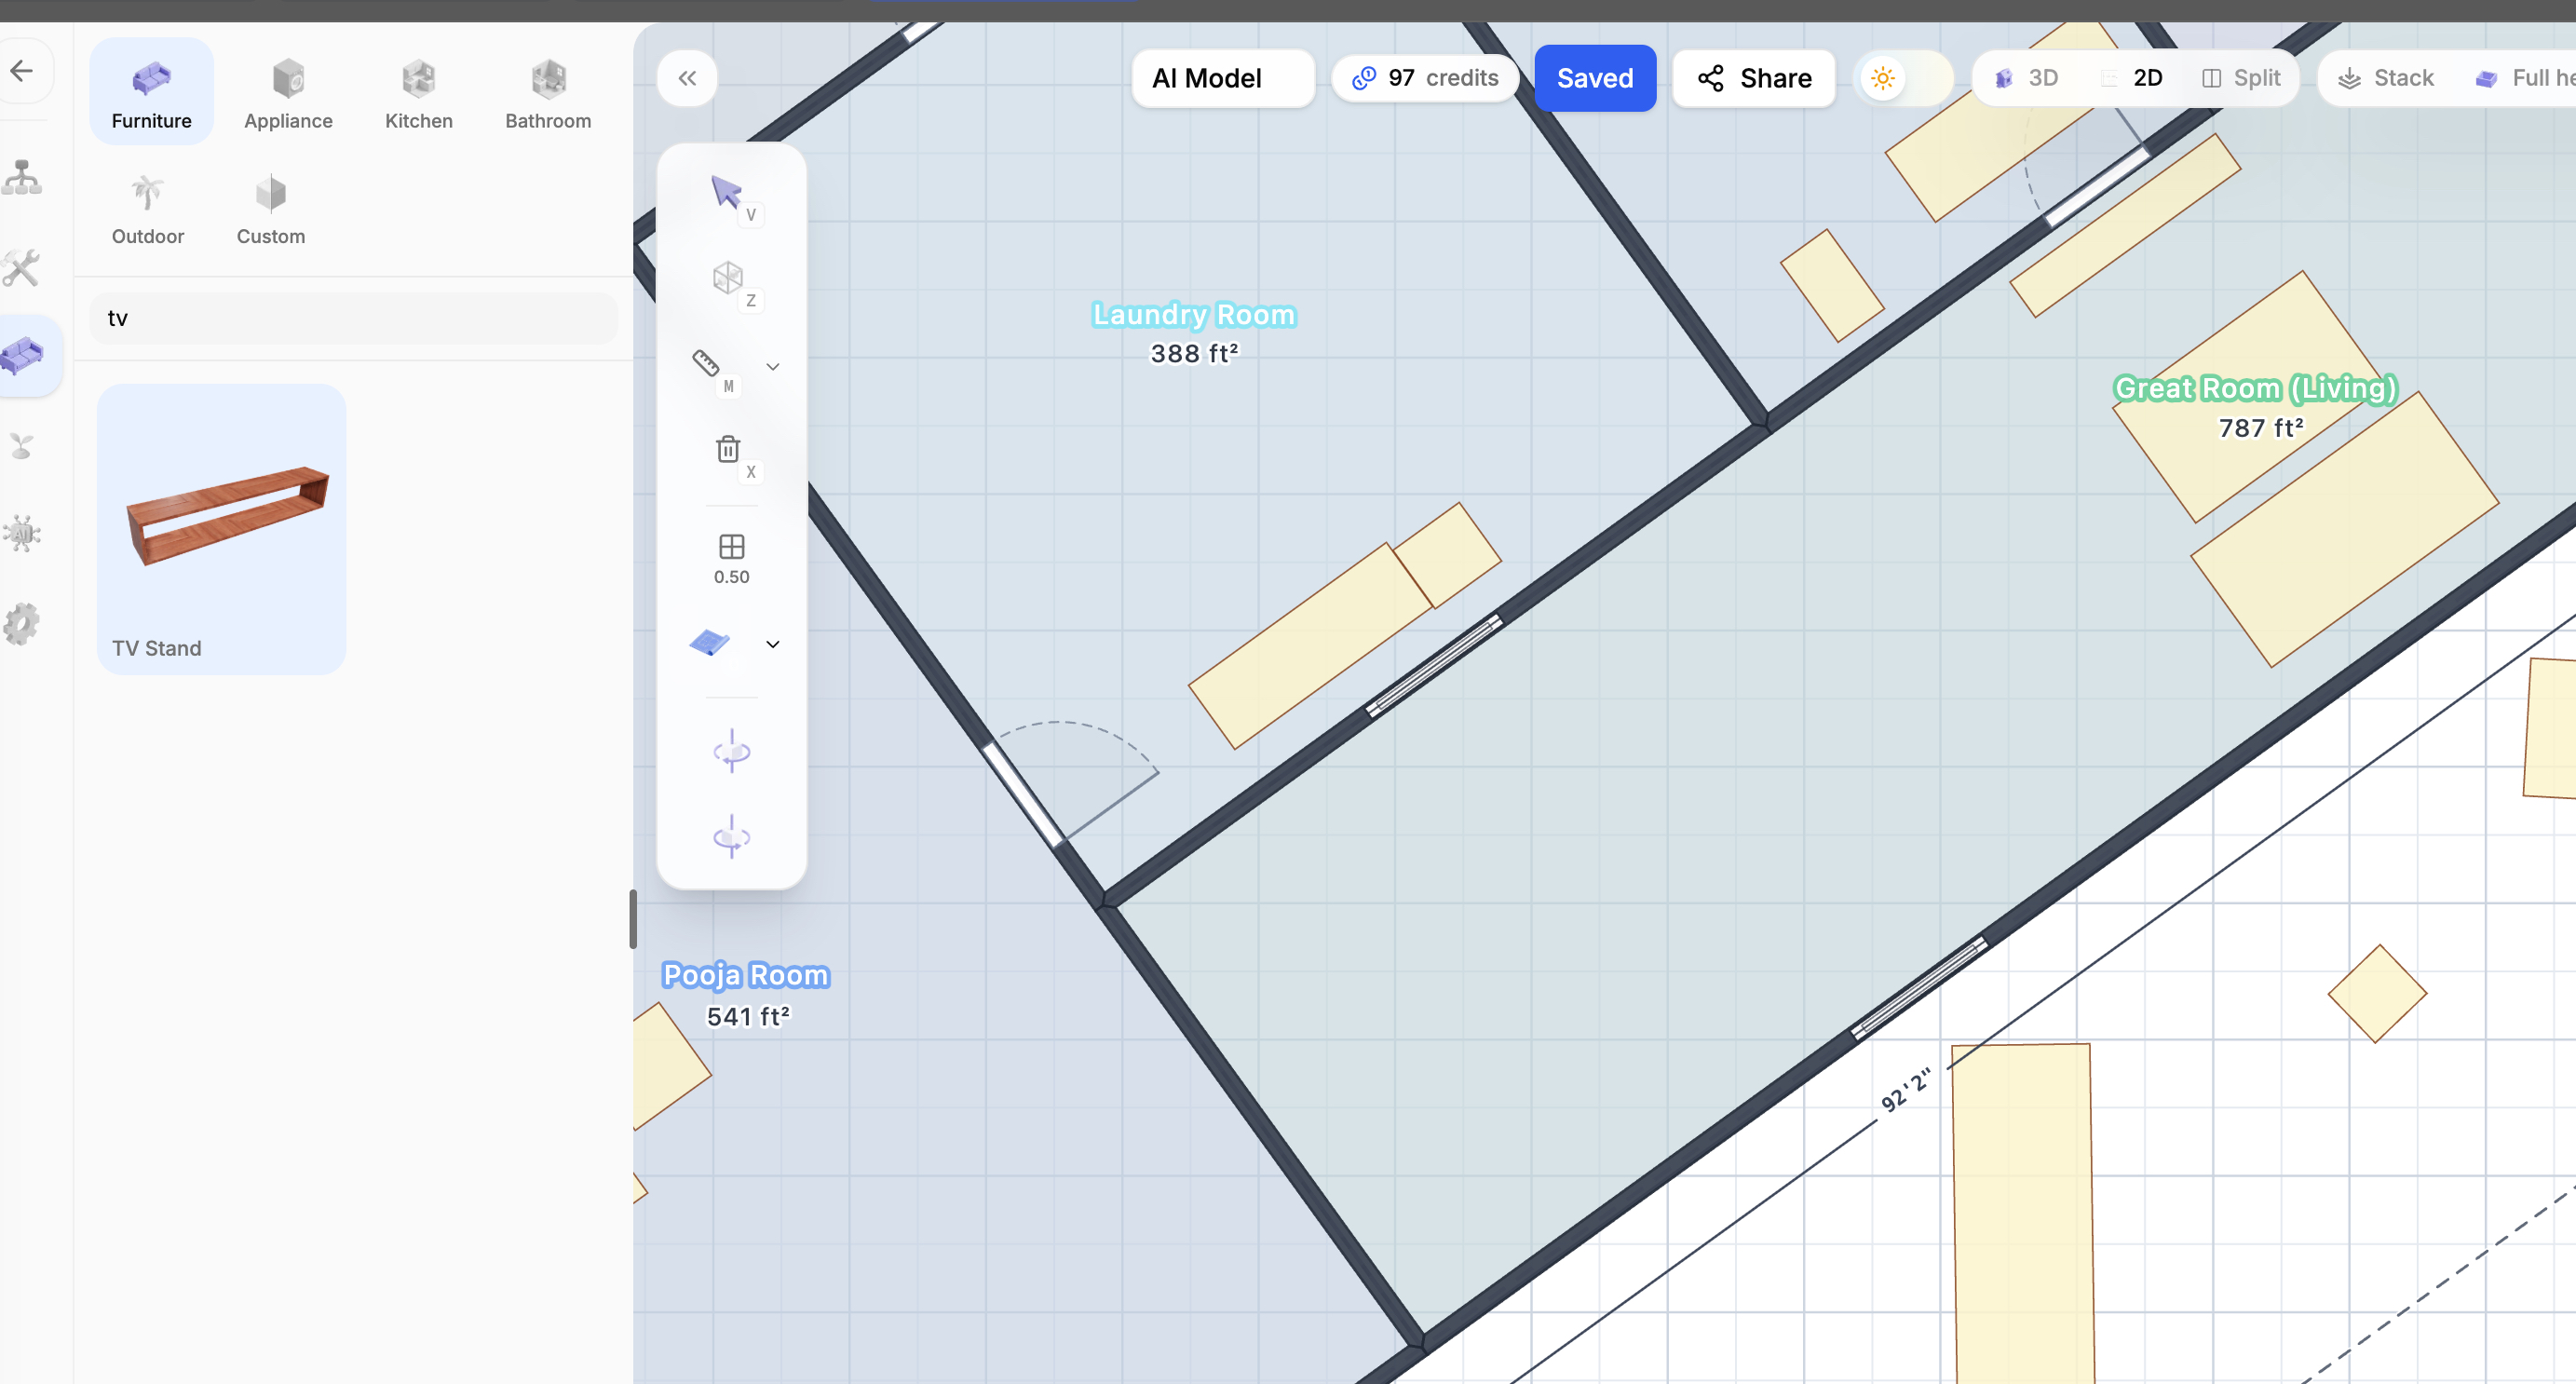Open the Furniture category tab
2576x1384 pixels.
151,92
